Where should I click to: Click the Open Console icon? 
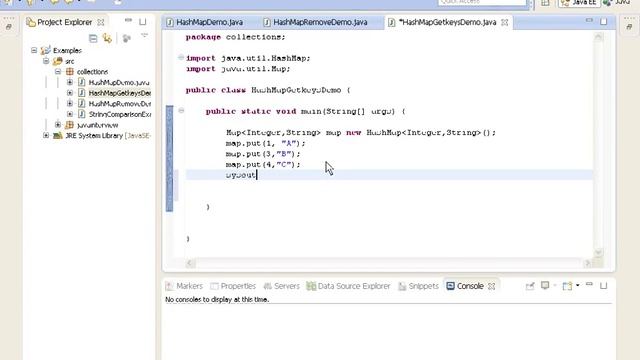(567, 286)
